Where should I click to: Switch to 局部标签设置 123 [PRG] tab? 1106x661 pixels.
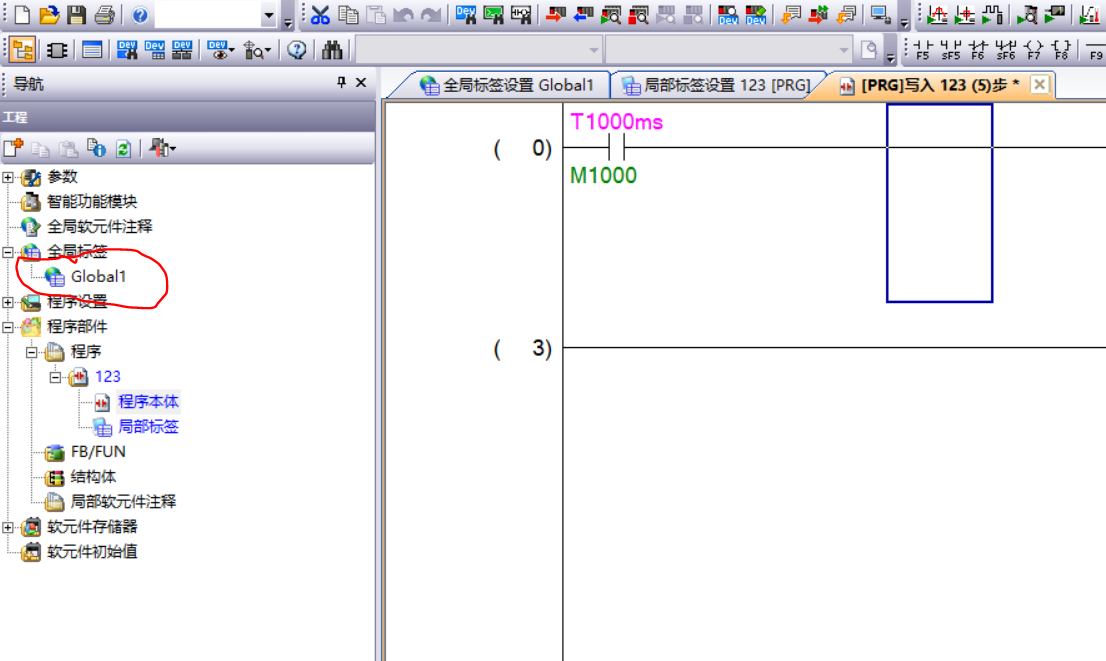(x=716, y=86)
